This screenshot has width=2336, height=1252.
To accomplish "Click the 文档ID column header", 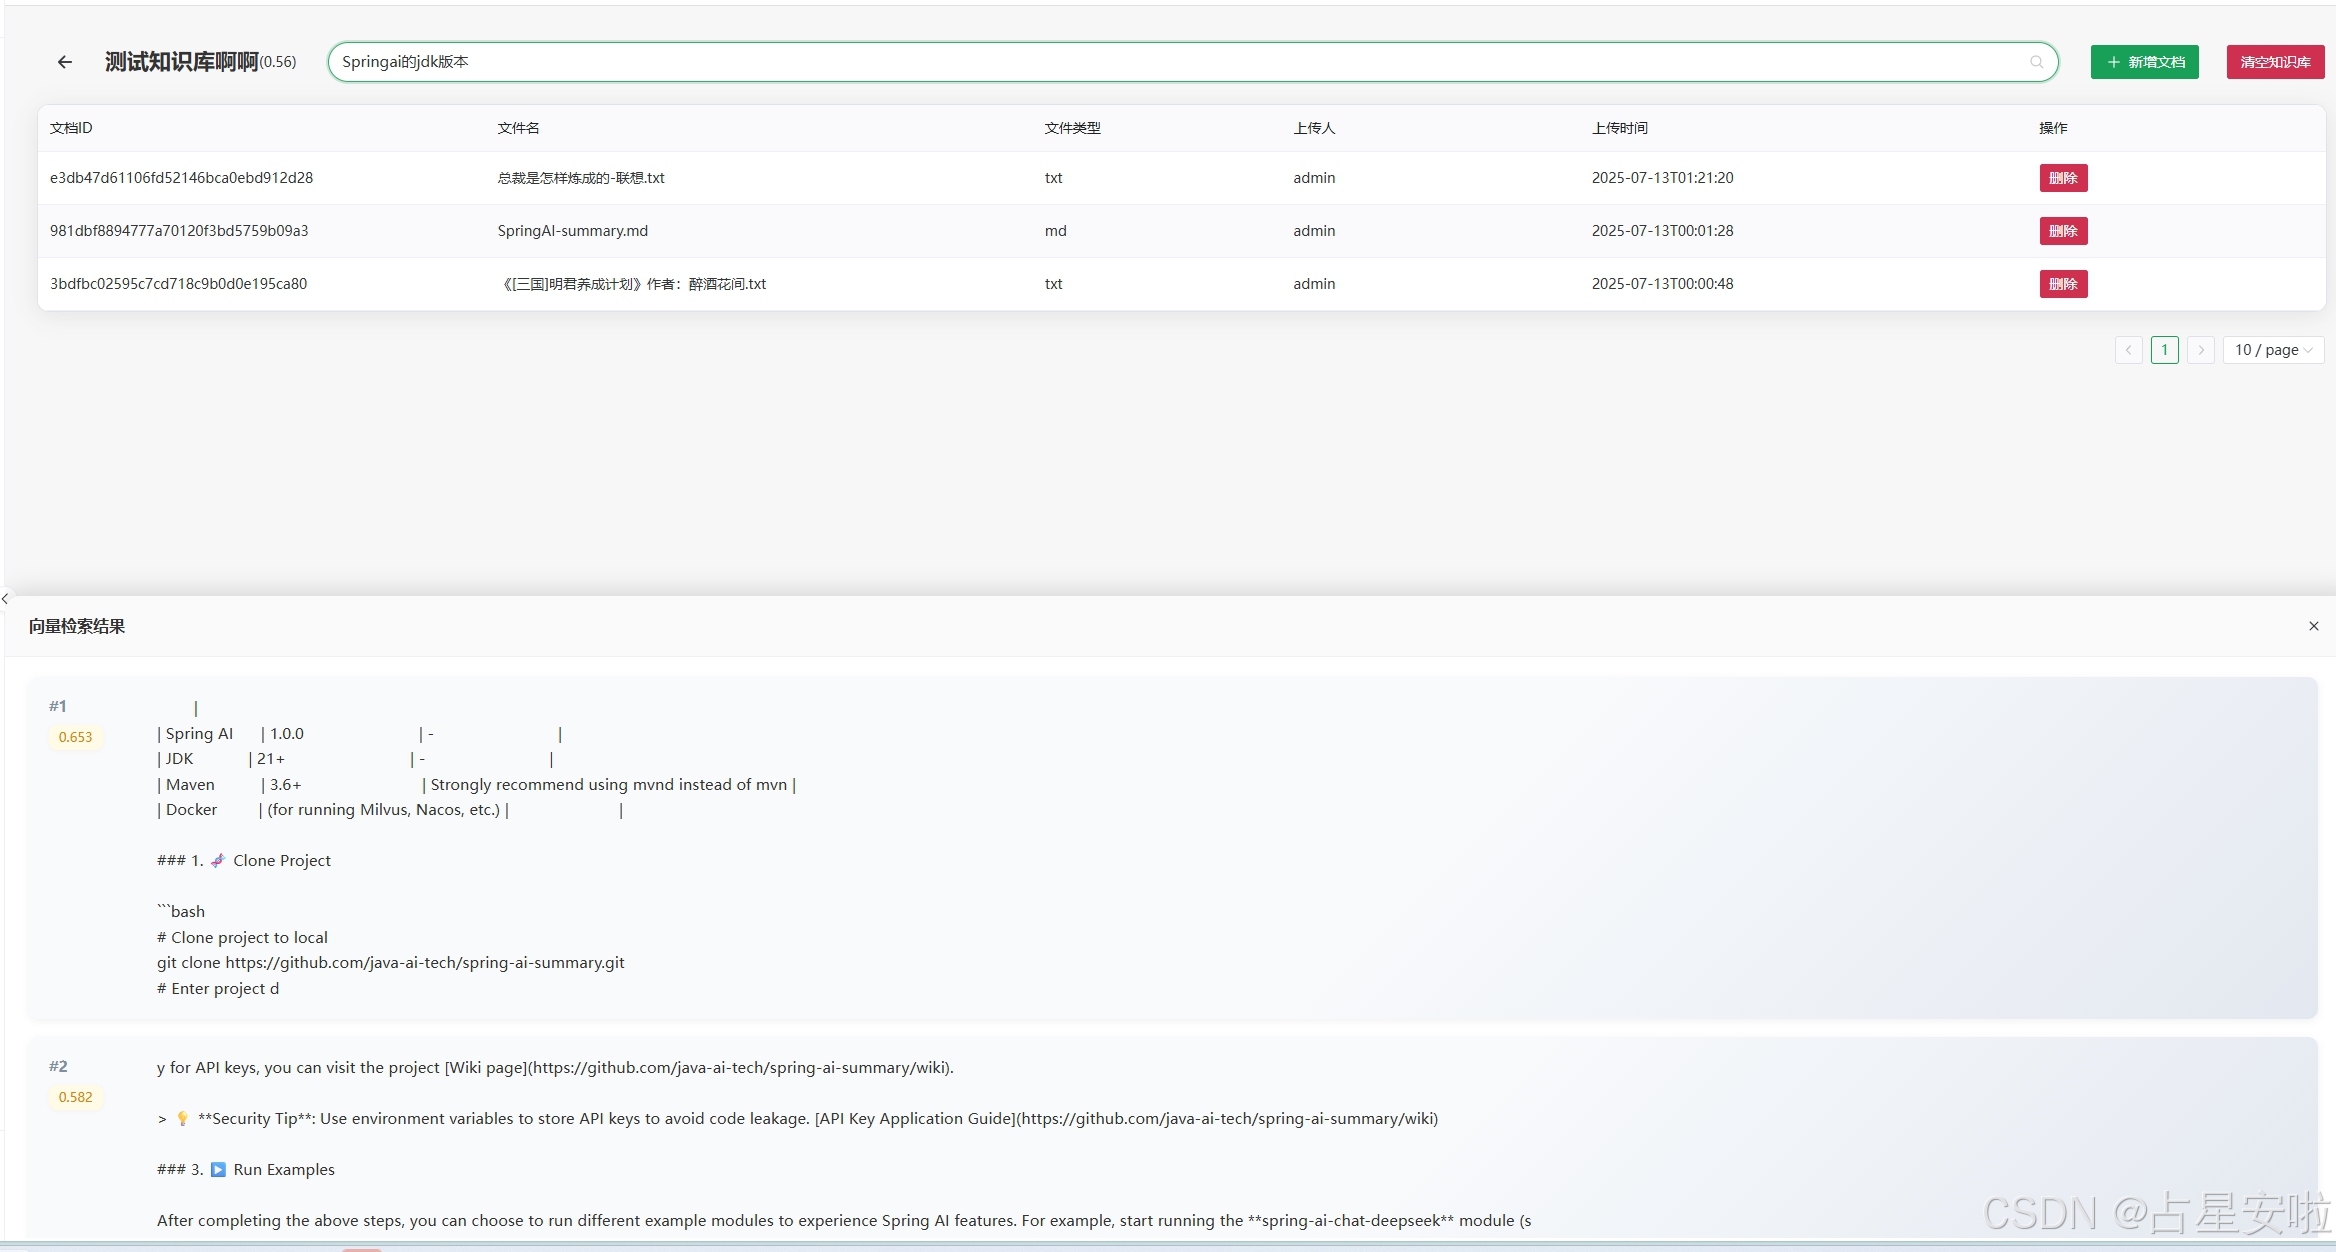I will (71, 128).
